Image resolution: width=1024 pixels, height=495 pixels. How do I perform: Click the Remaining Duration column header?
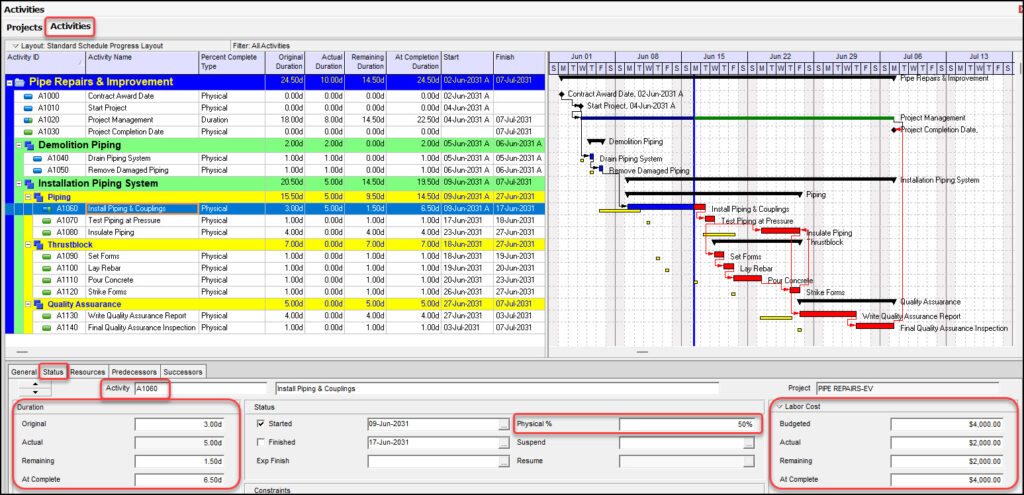(x=366, y=63)
